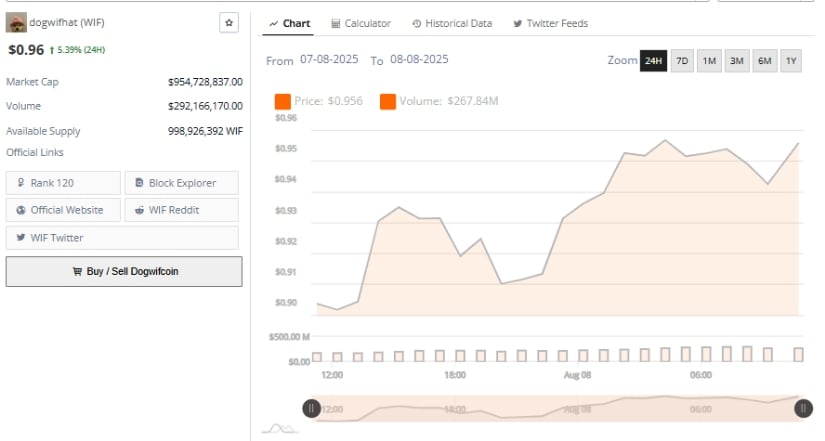Screen dimensions: 825x441
Task: Click the mini chart navigator area
Action: [557, 408]
